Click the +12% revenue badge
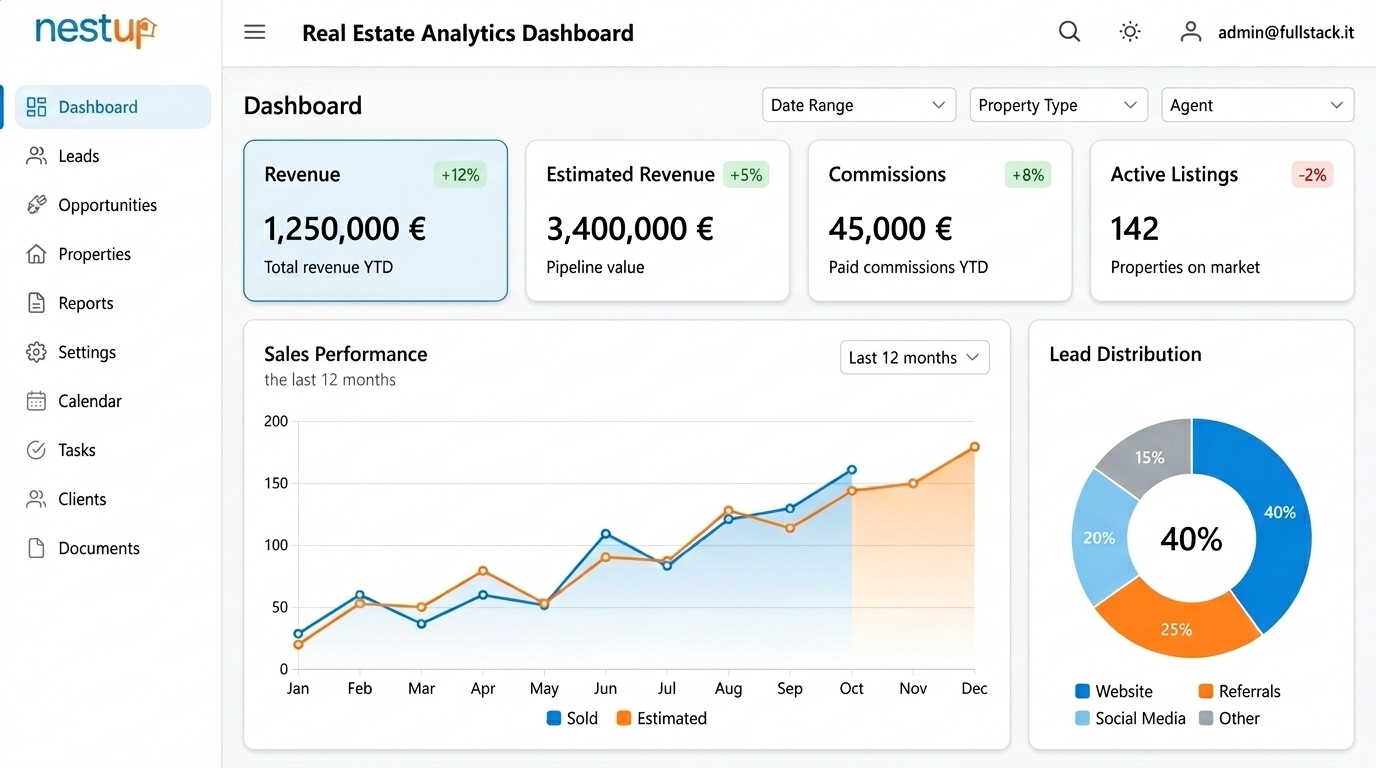The width and height of the screenshot is (1376, 768). tap(460, 175)
